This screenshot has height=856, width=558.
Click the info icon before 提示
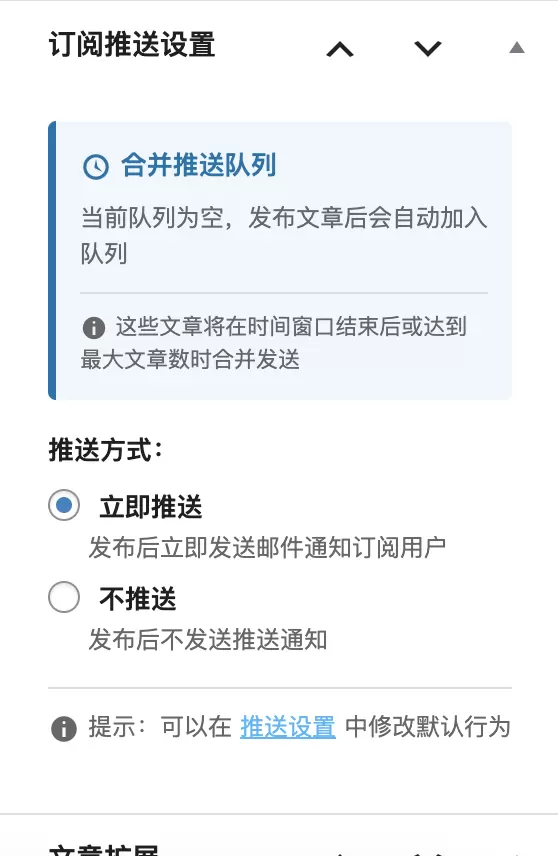pos(64,728)
